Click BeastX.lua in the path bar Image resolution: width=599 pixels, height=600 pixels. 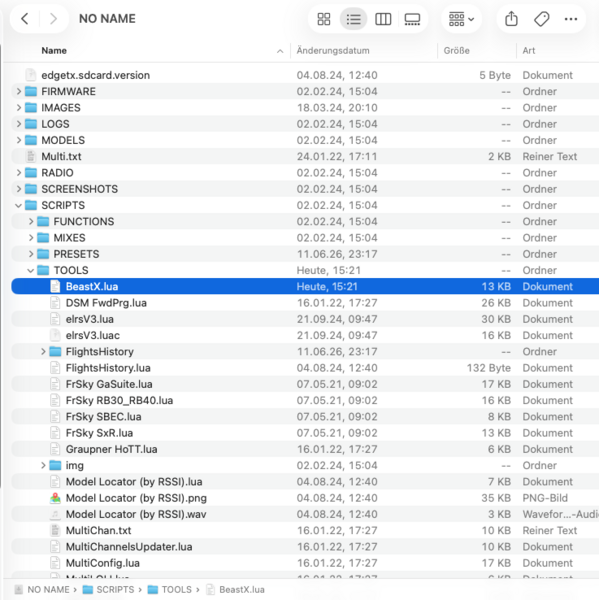tap(242, 590)
